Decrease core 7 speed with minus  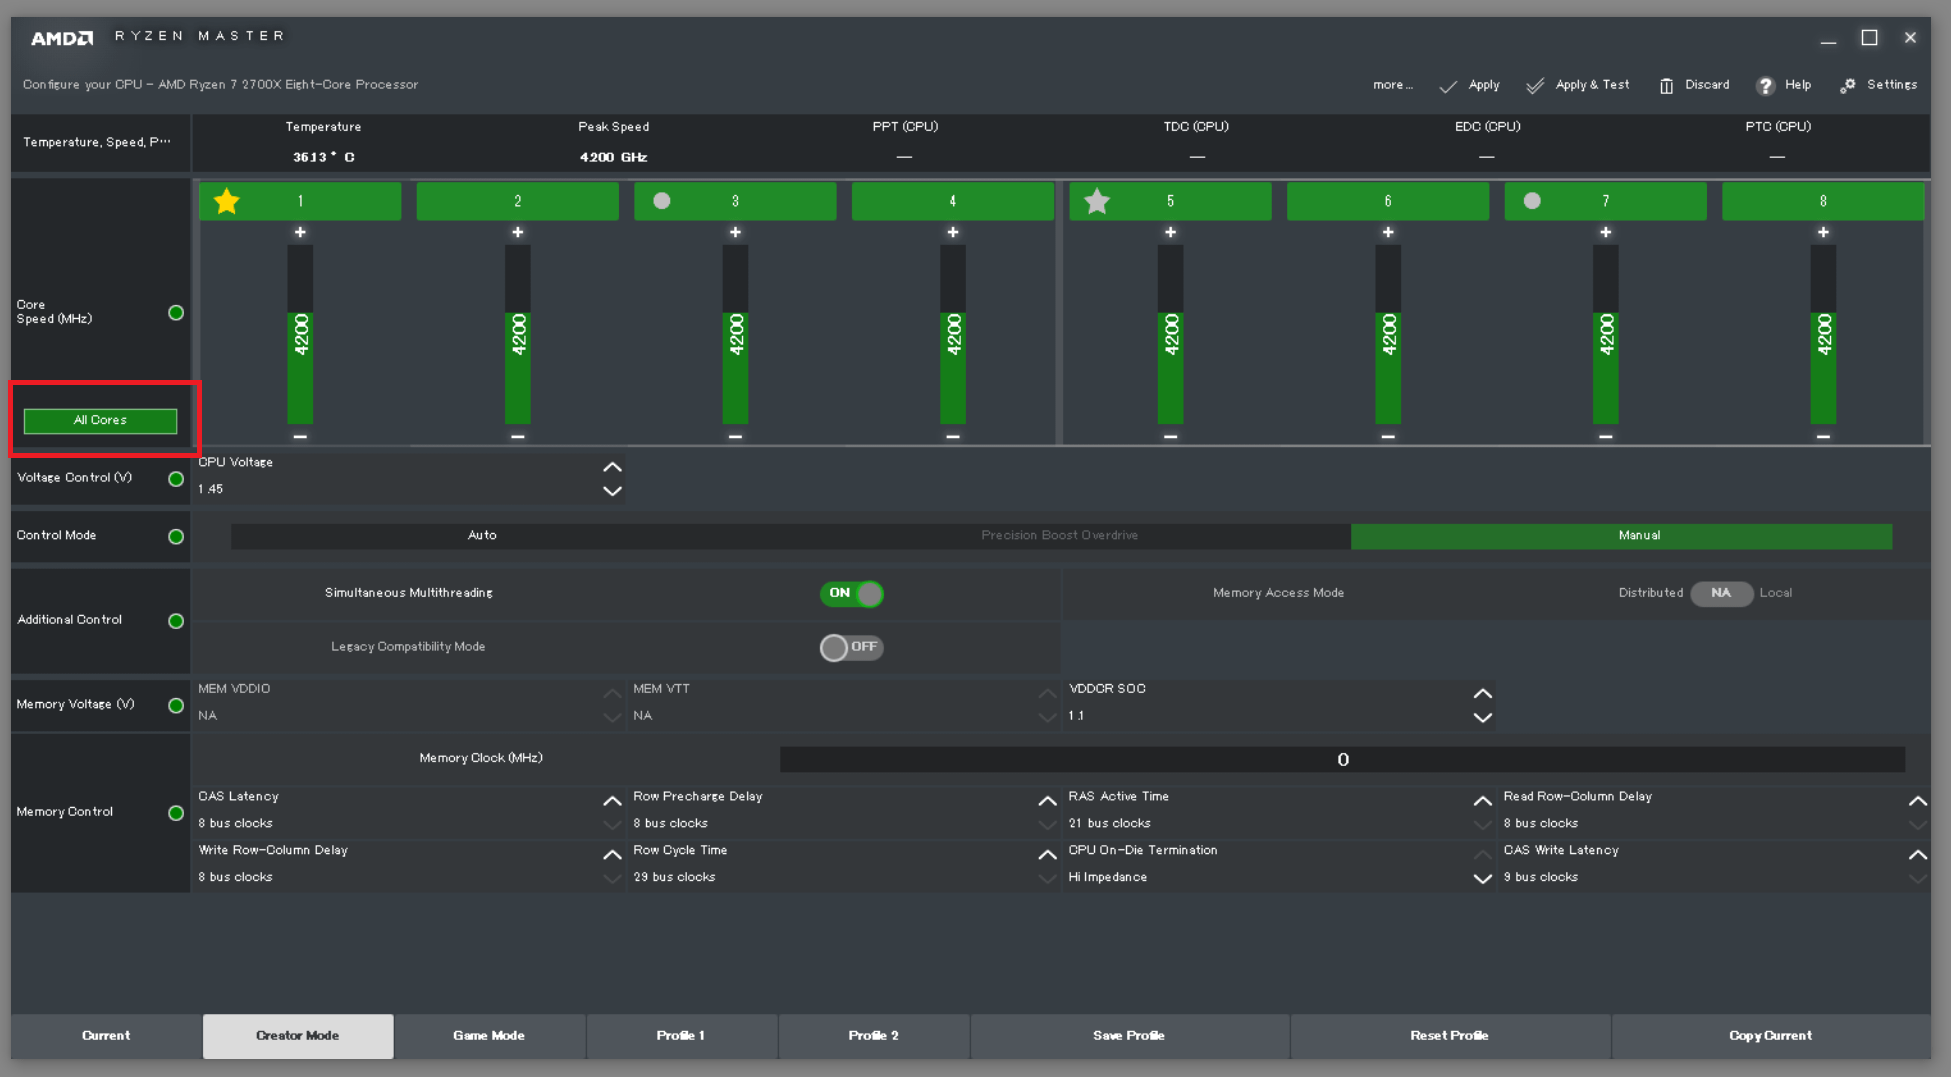coord(1605,436)
